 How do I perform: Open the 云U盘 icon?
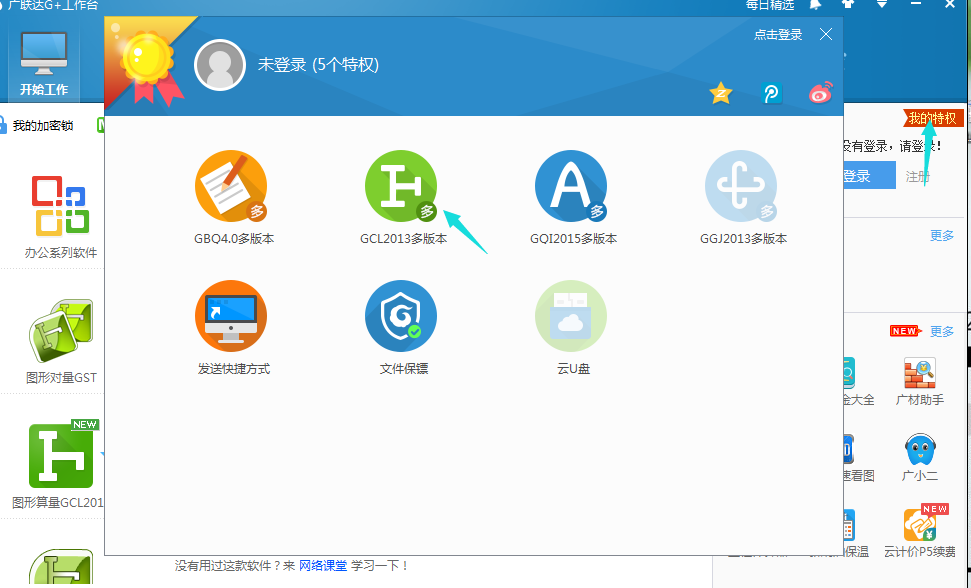click(571, 316)
